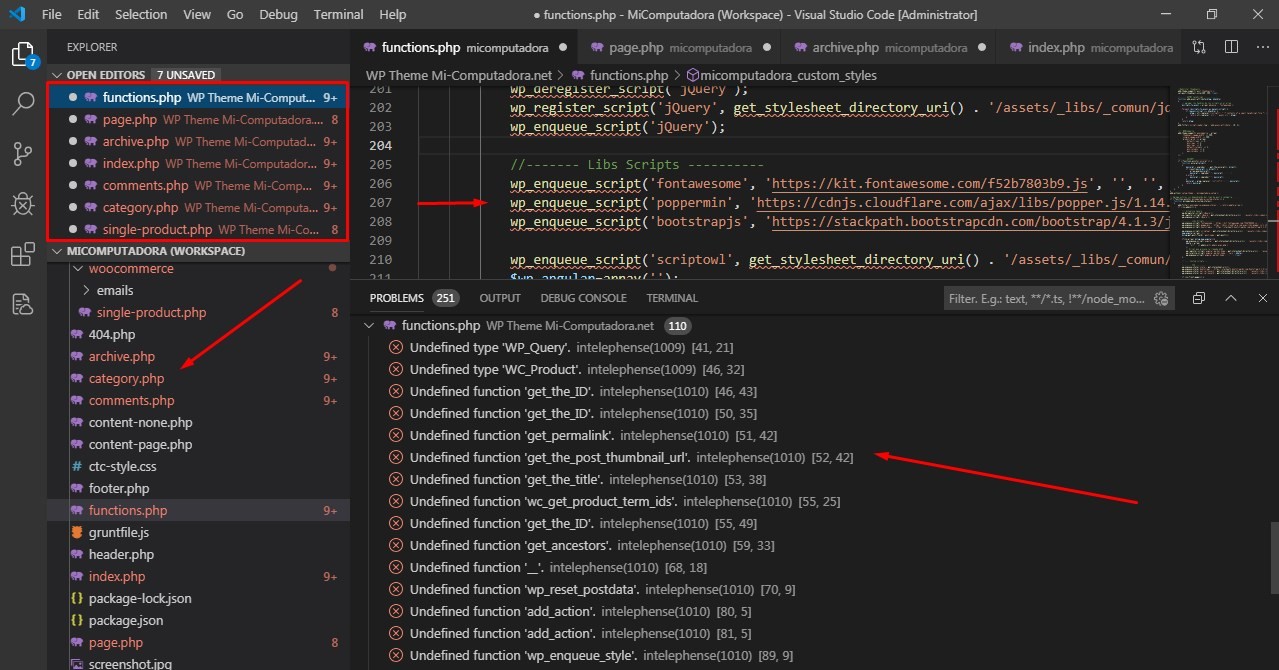Collapse the MICOMPUTADORA (WORKSPACE) section
The height and width of the screenshot is (670, 1279).
coord(58,251)
